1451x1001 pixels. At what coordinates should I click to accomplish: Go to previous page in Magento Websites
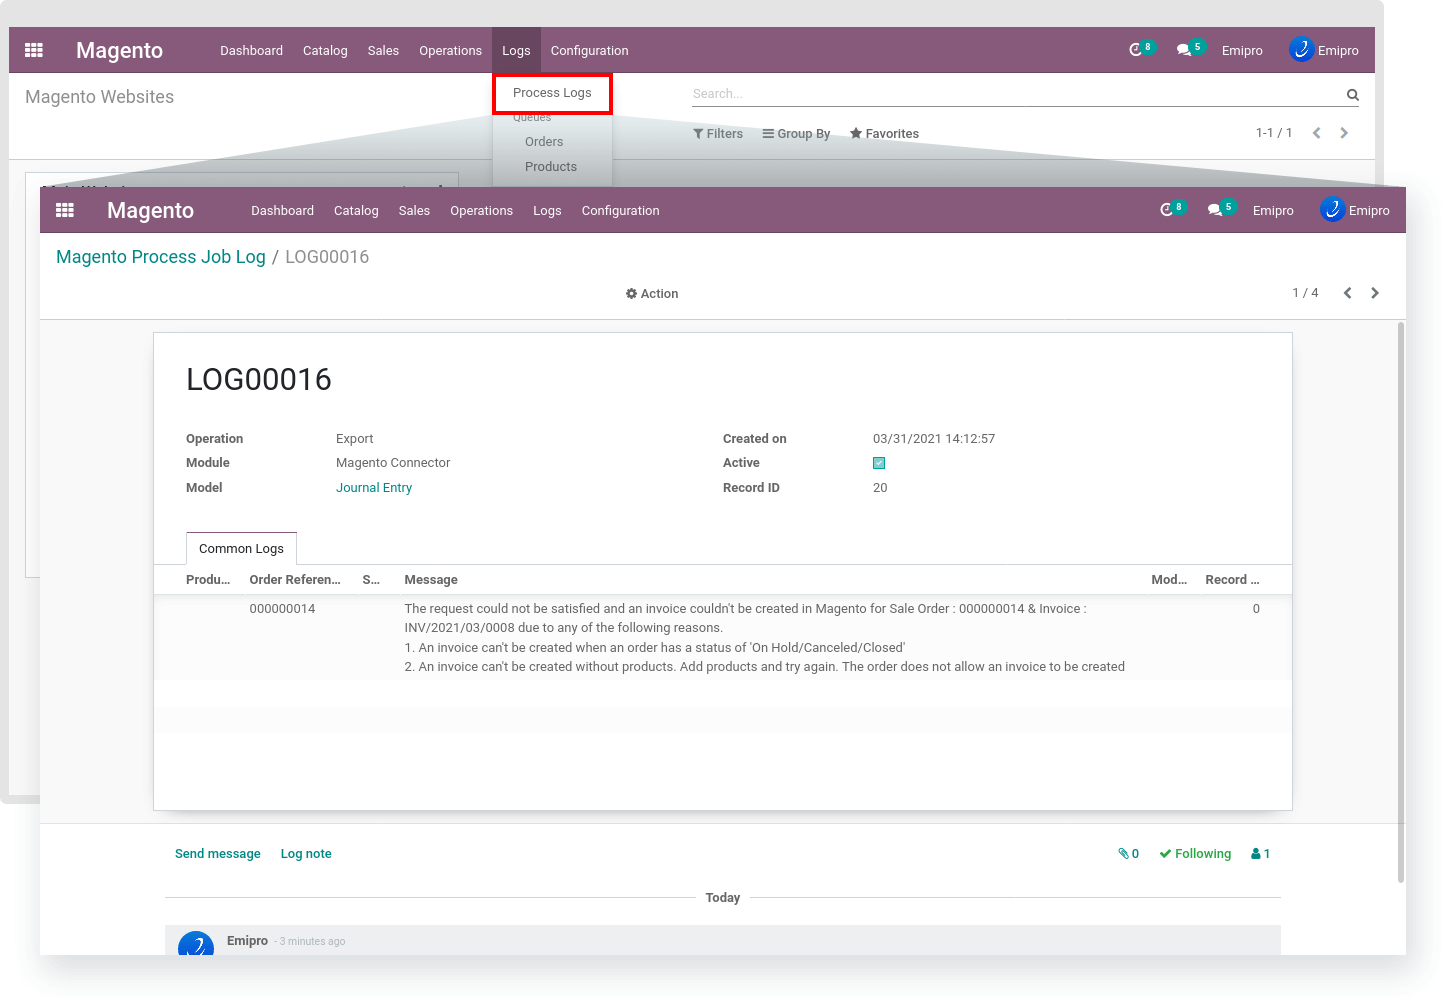[1317, 133]
